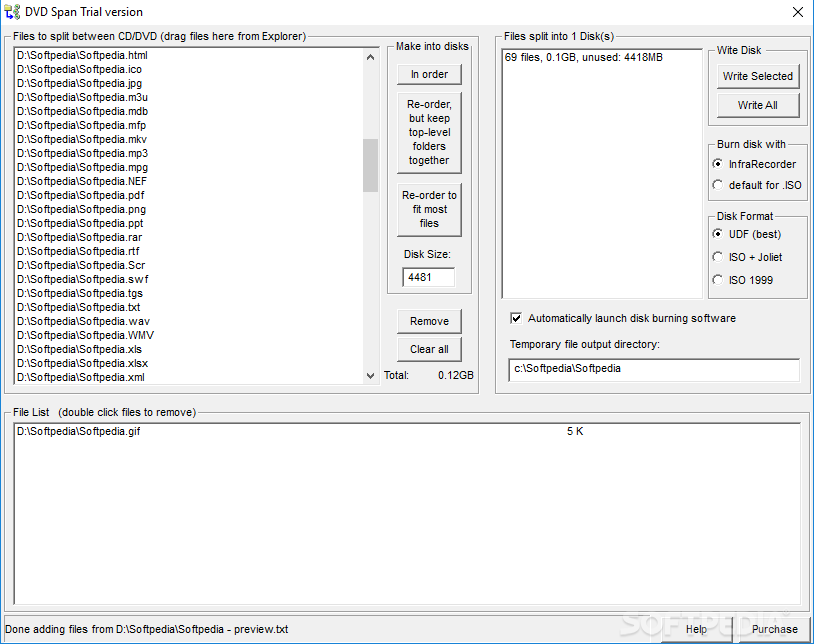The width and height of the screenshot is (814, 644).
Task: Click the file list scrollbar thumb
Action: pos(370,165)
